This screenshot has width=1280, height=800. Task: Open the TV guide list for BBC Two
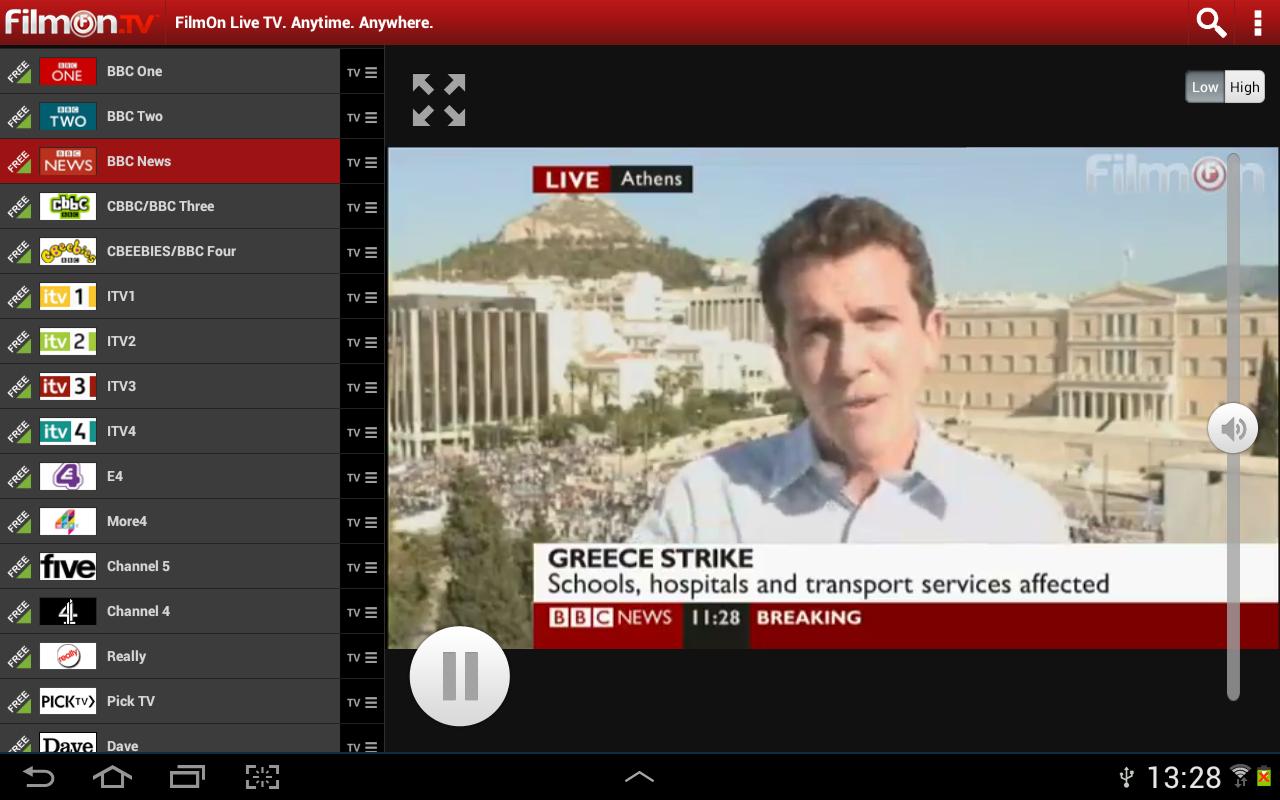coord(362,117)
